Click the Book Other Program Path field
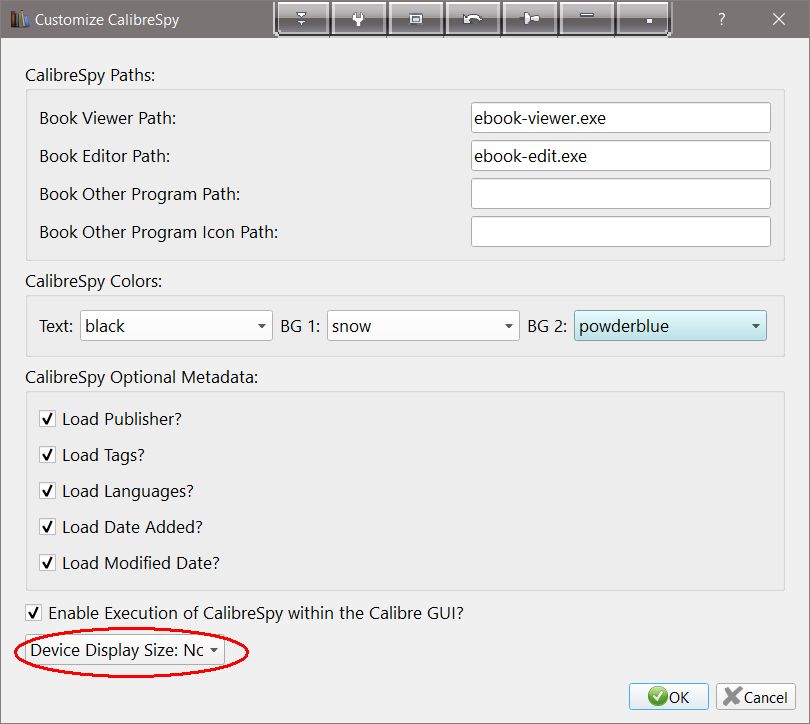This screenshot has width=810, height=724. (620, 194)
